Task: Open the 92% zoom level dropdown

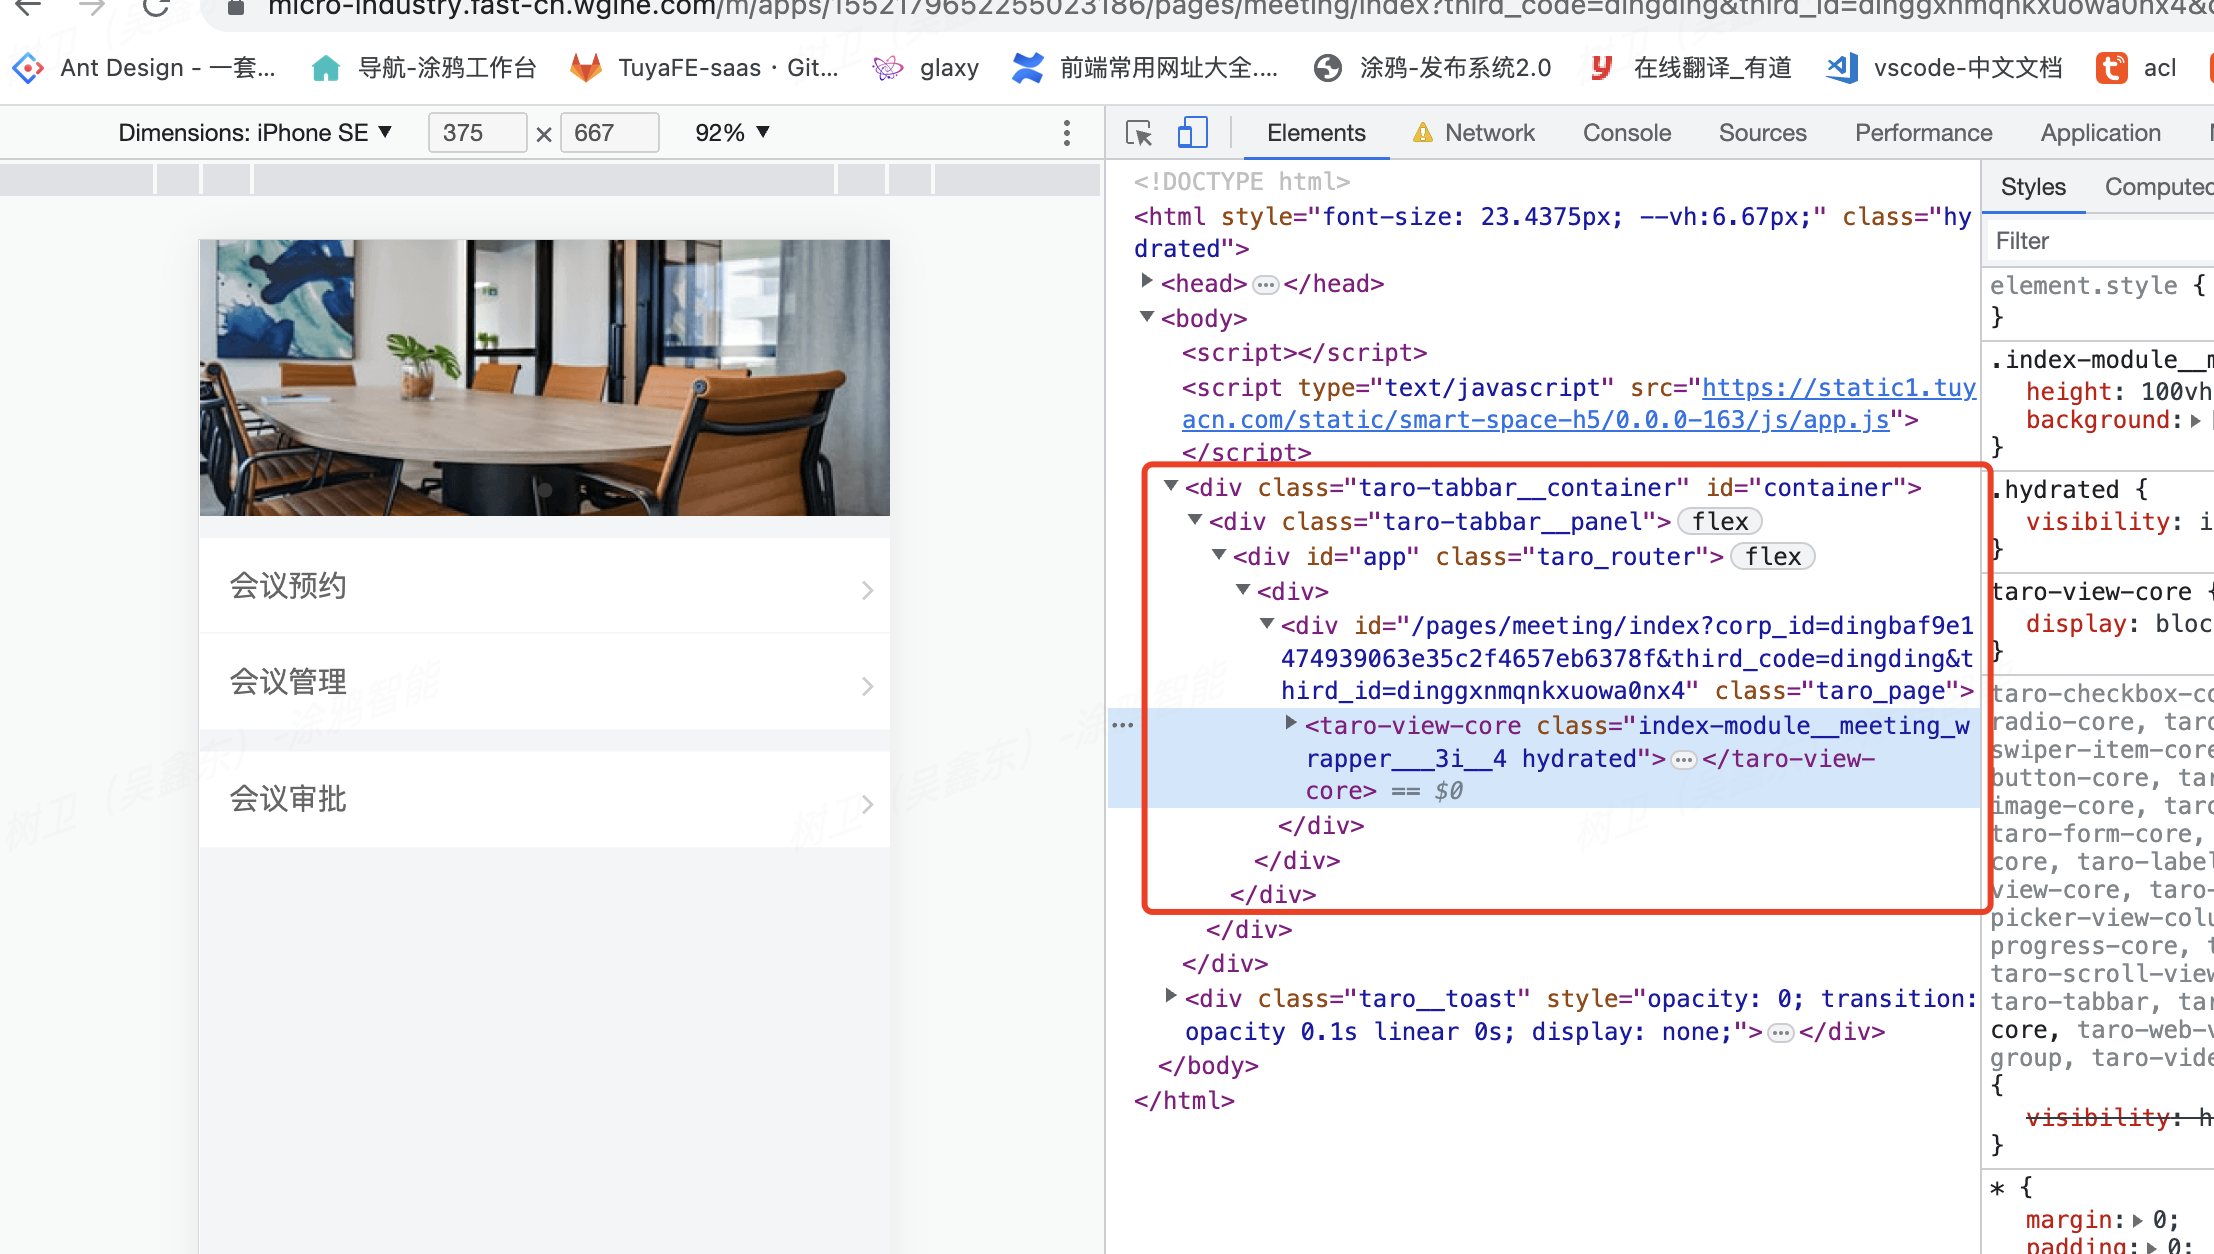Action: click(732, 133)
